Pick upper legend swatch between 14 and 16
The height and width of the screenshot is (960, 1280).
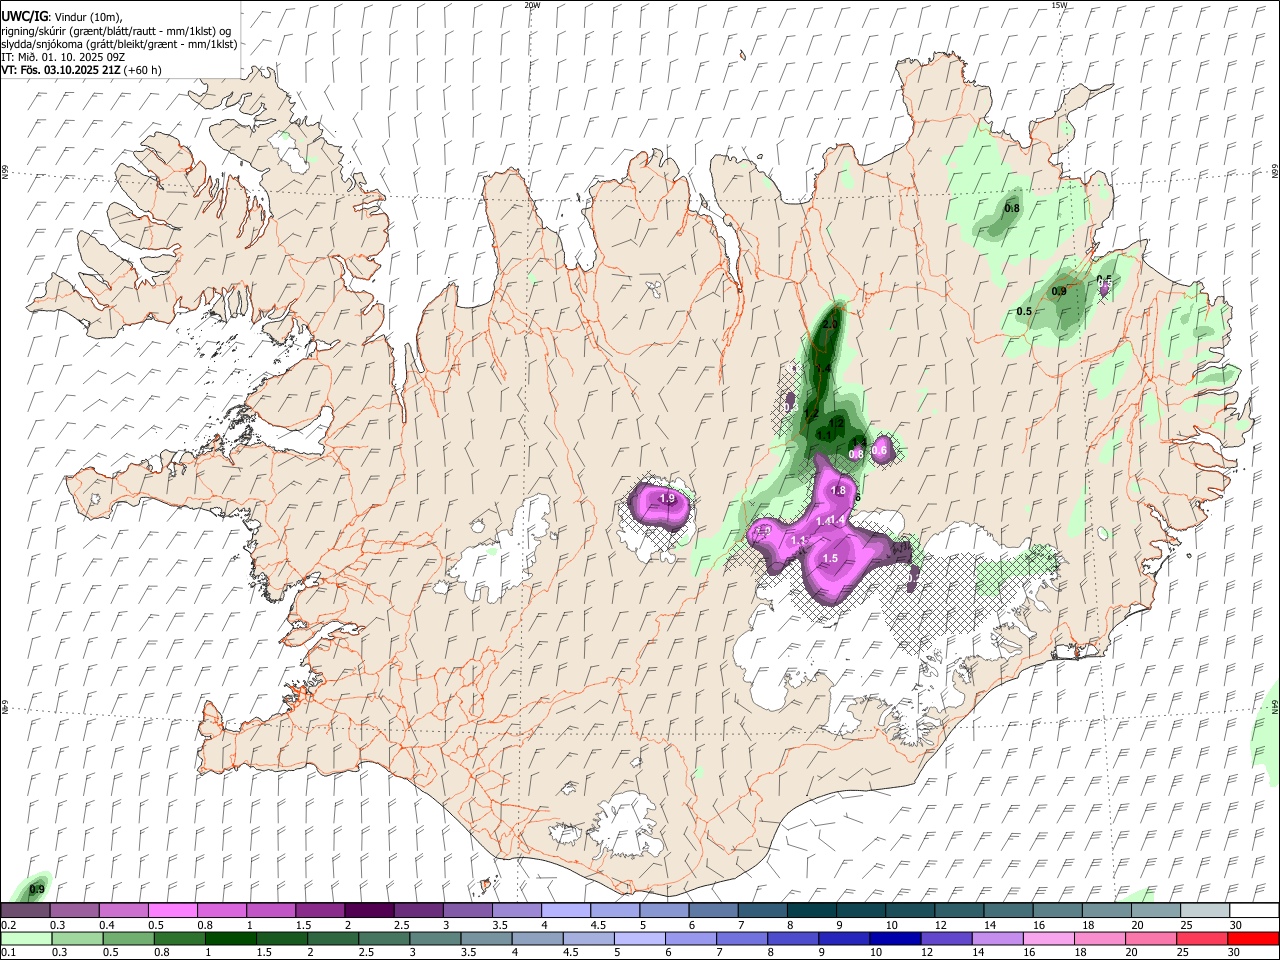point(1008,910)
